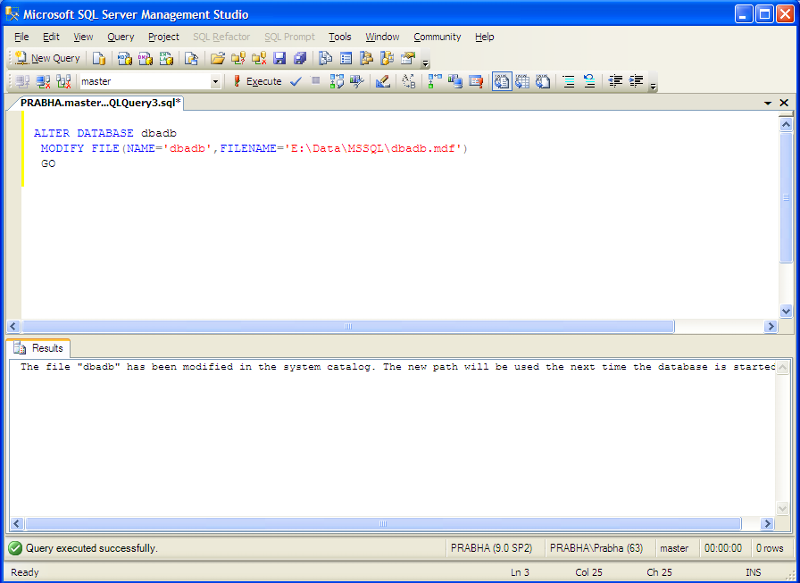Viewport: 800px width, 583px height.
Task: Click the Change Connection icon
Action: [64, 81]
